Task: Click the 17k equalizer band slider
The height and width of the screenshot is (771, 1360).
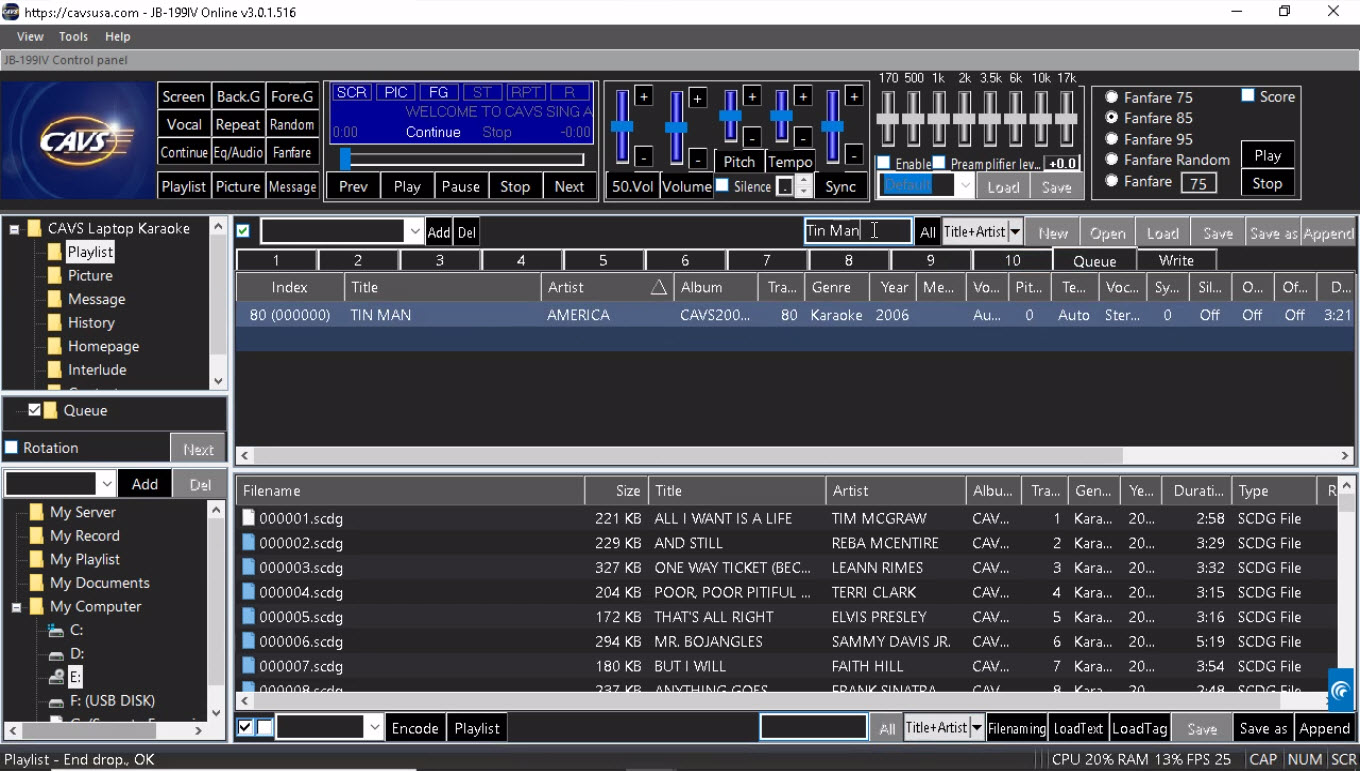Action: (x=1067, y=118)
